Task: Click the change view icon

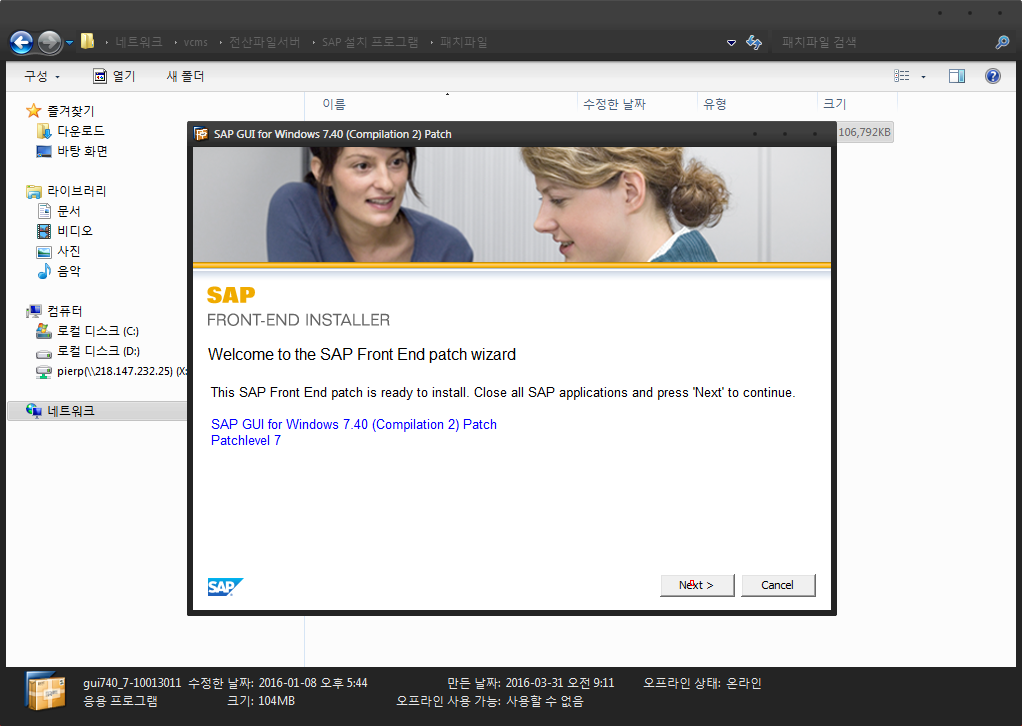Action: click(902, 76)
